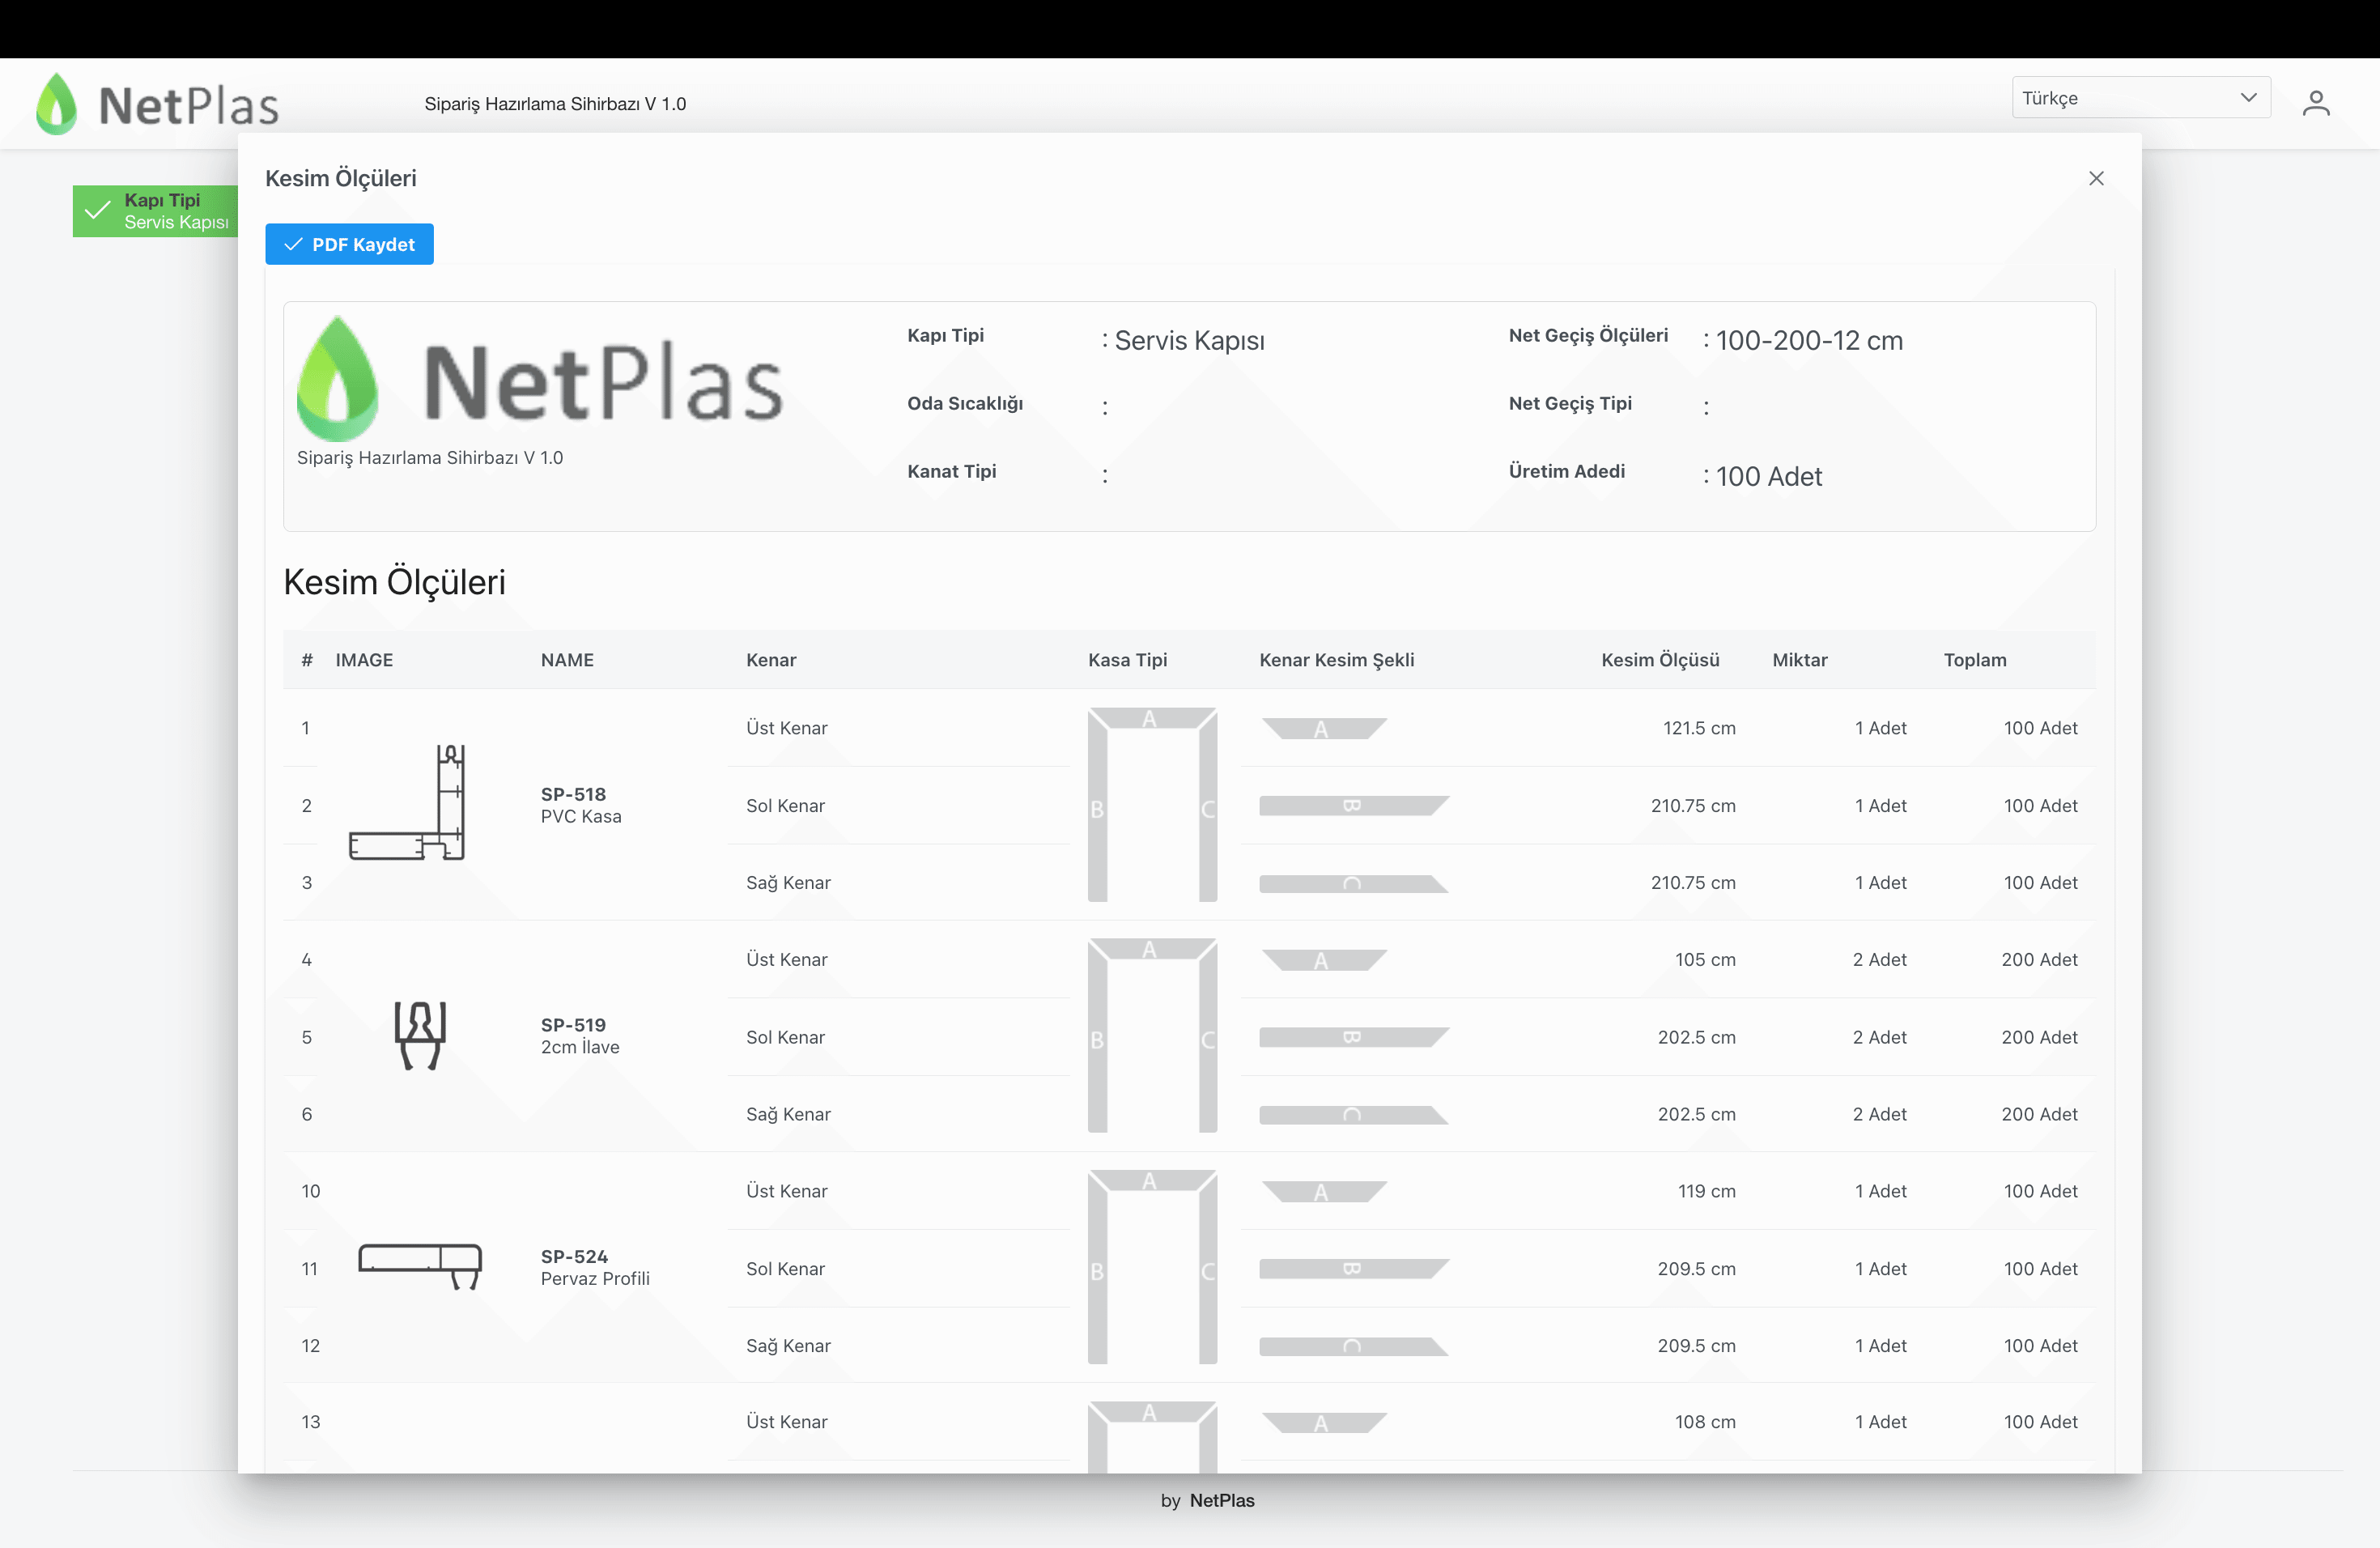Click the SP-519 frame type diagram
The image size is (2380, 1548).
click(x=1152, y=1035)
